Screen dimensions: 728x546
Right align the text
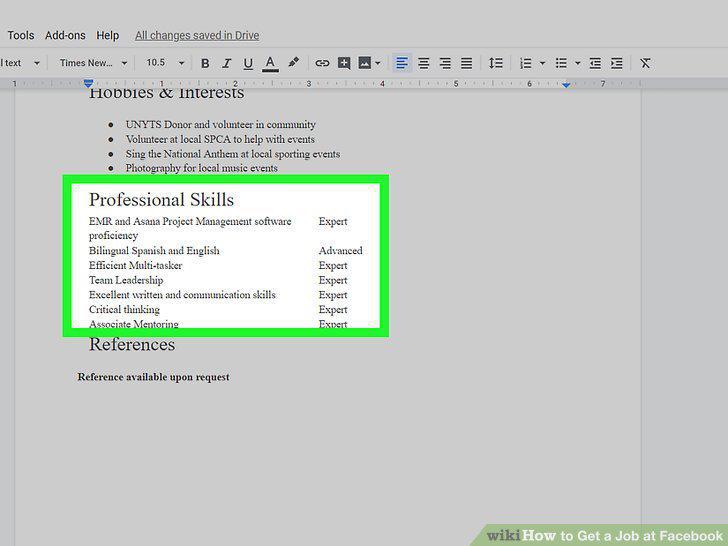445,63
